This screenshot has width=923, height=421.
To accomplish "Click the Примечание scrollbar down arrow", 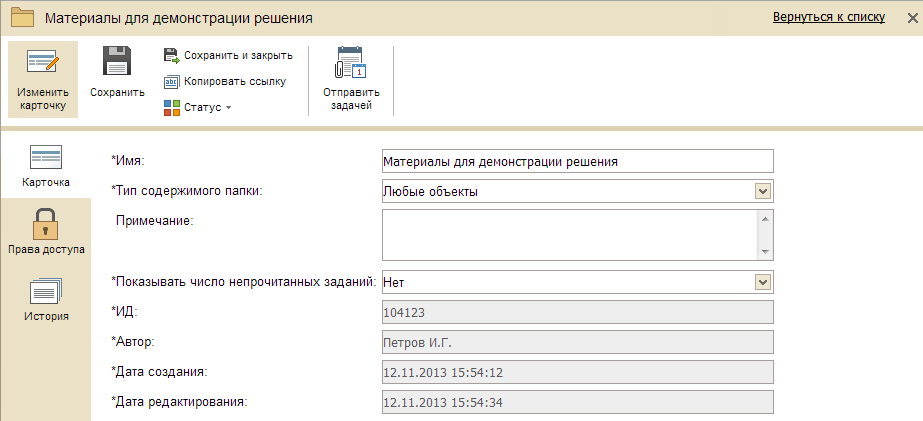I will [765, 251].
